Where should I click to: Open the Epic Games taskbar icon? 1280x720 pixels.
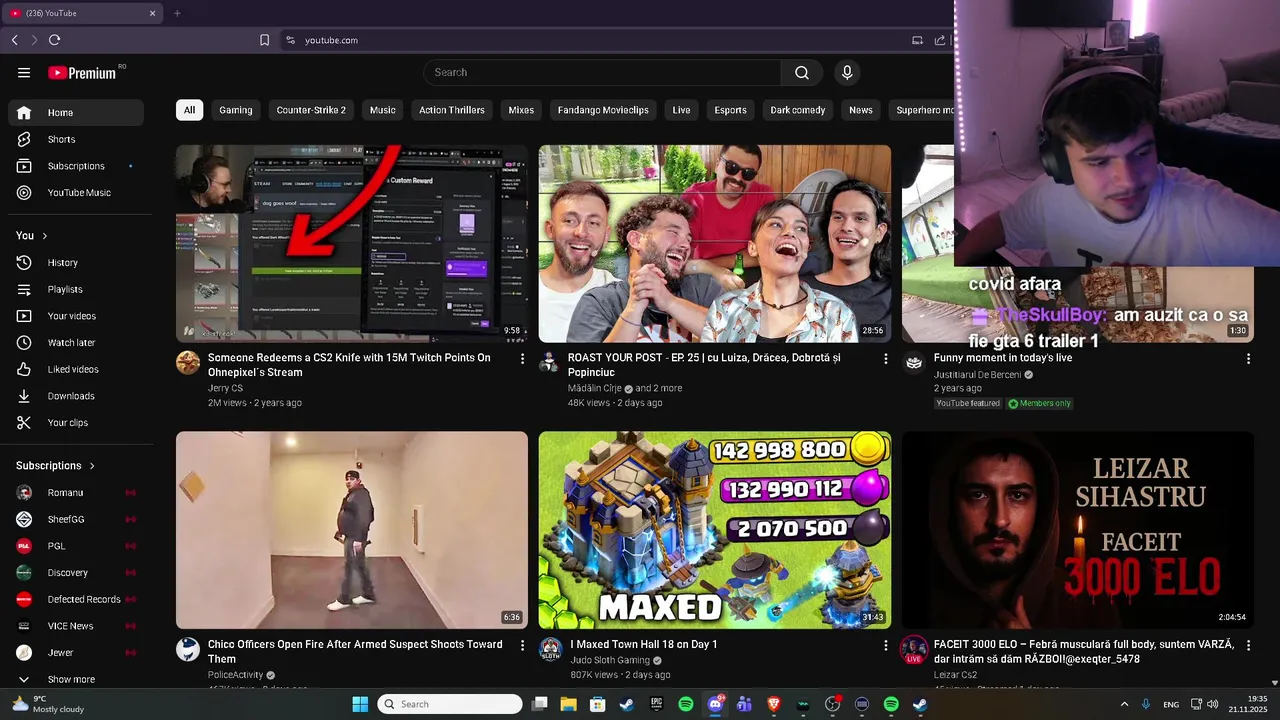click(656, 704)
